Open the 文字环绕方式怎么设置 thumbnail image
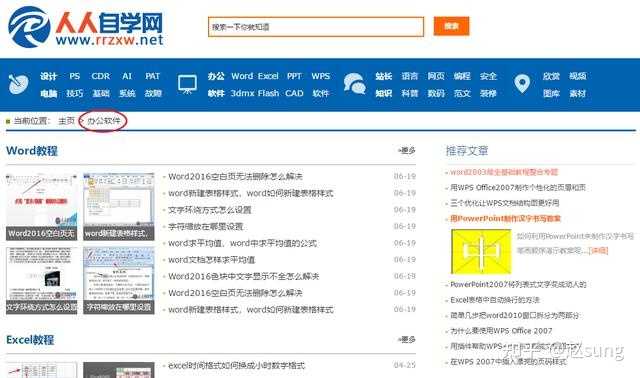This screenshot has height=378, width=640. coord(42,280)
